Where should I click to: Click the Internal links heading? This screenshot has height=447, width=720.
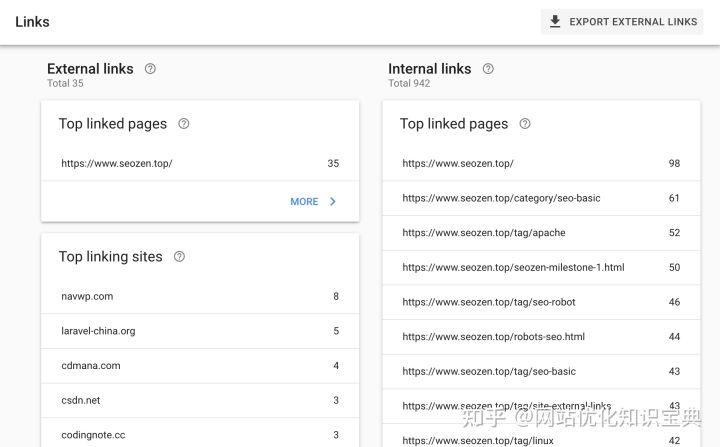coord(430,69)
